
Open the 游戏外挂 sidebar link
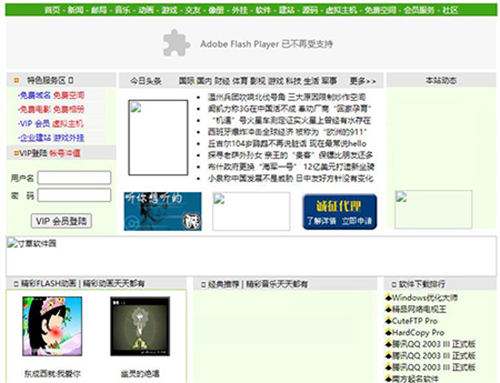click(68, 138)
